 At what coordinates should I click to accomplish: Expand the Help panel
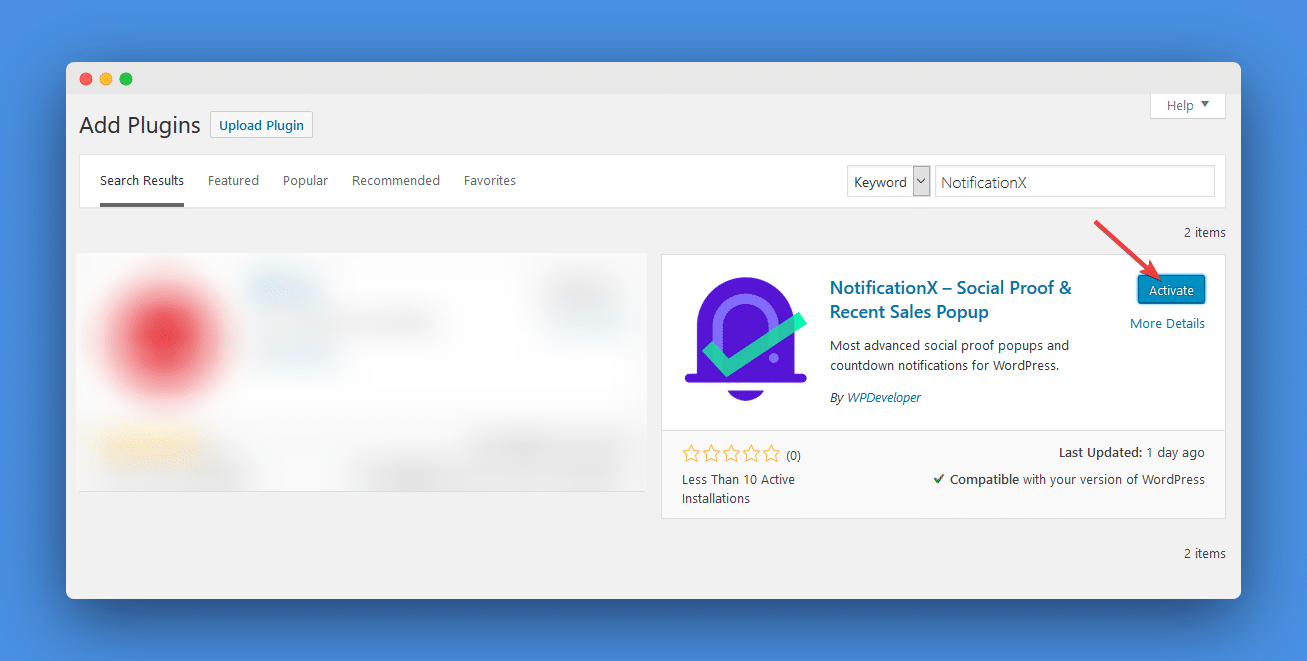point(1187,105)
